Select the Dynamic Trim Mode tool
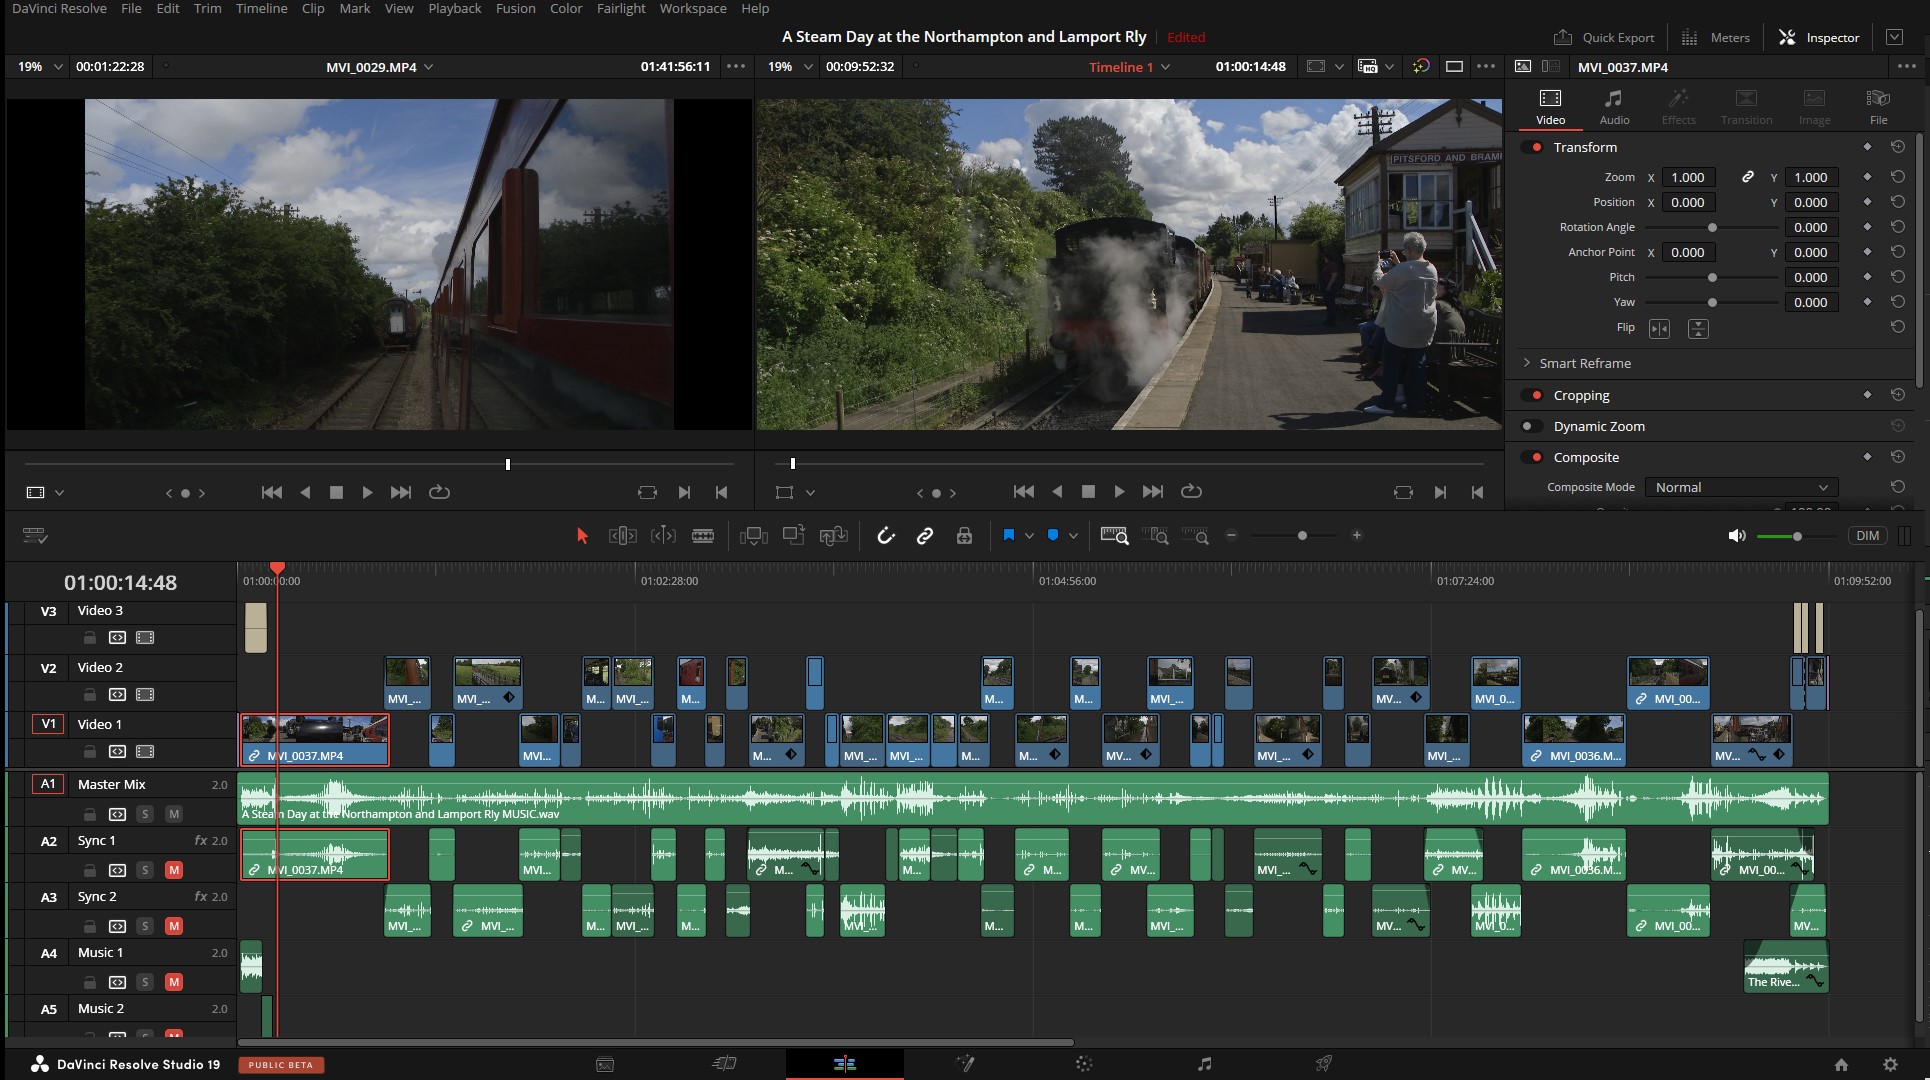This screenshot has width=1930, height=1080. coord(663,536)
